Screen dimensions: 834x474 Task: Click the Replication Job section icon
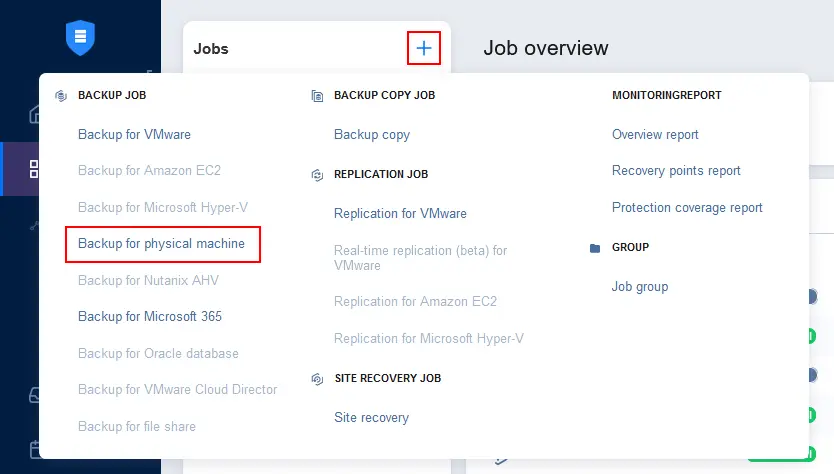317,175
